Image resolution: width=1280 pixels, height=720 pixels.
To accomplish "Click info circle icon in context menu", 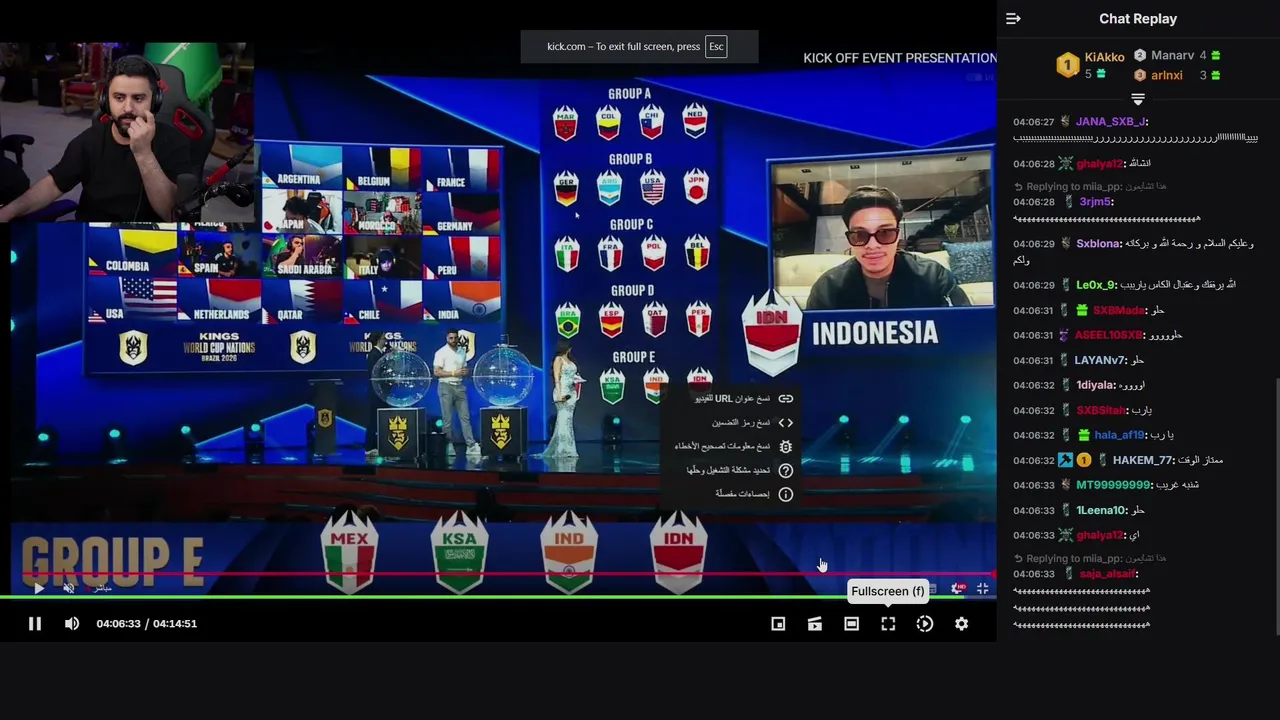I will (x=786, y=494).
